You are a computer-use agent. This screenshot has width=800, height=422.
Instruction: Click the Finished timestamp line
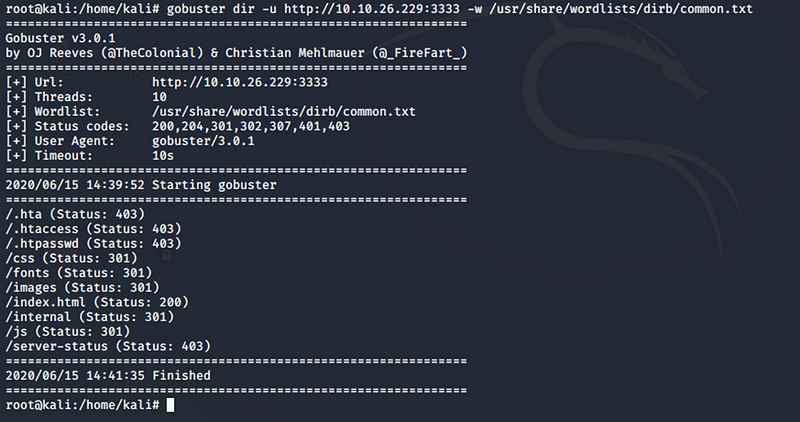point(108,376)
